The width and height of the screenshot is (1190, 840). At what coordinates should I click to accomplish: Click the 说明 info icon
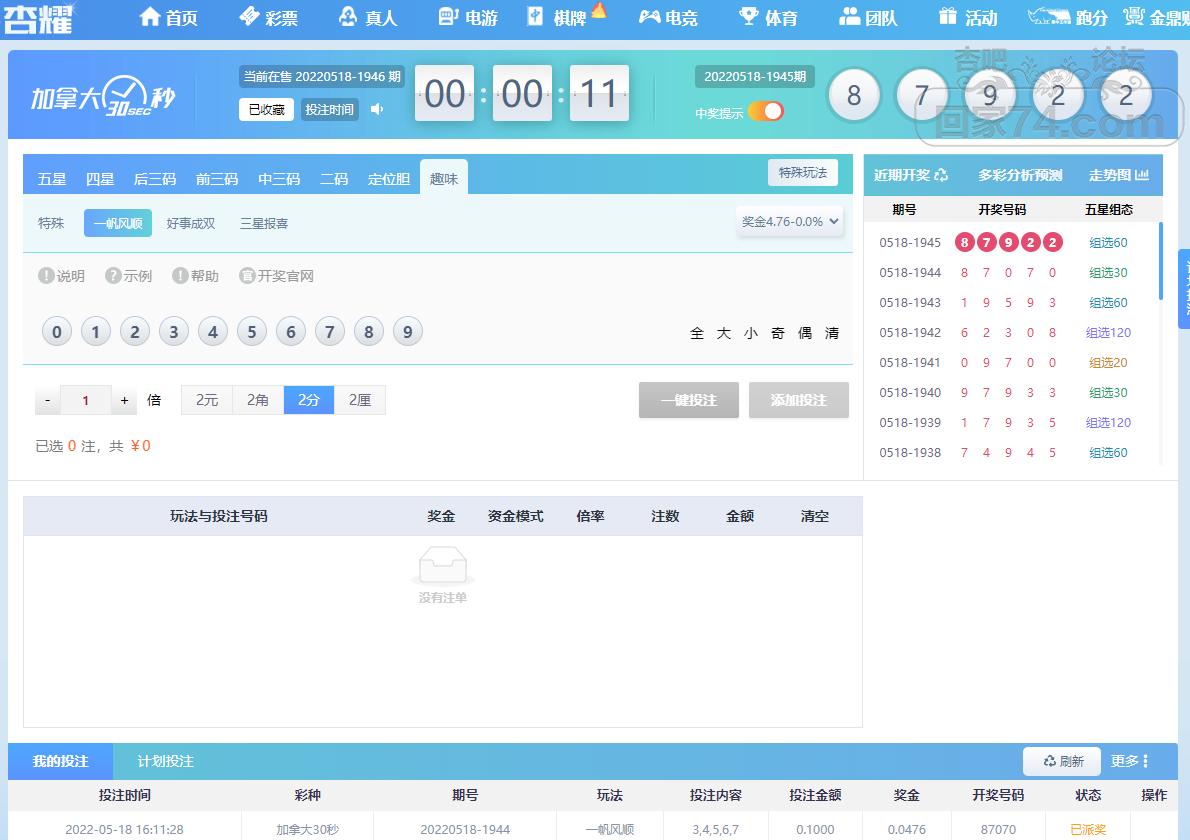click(x=46, y=276)
